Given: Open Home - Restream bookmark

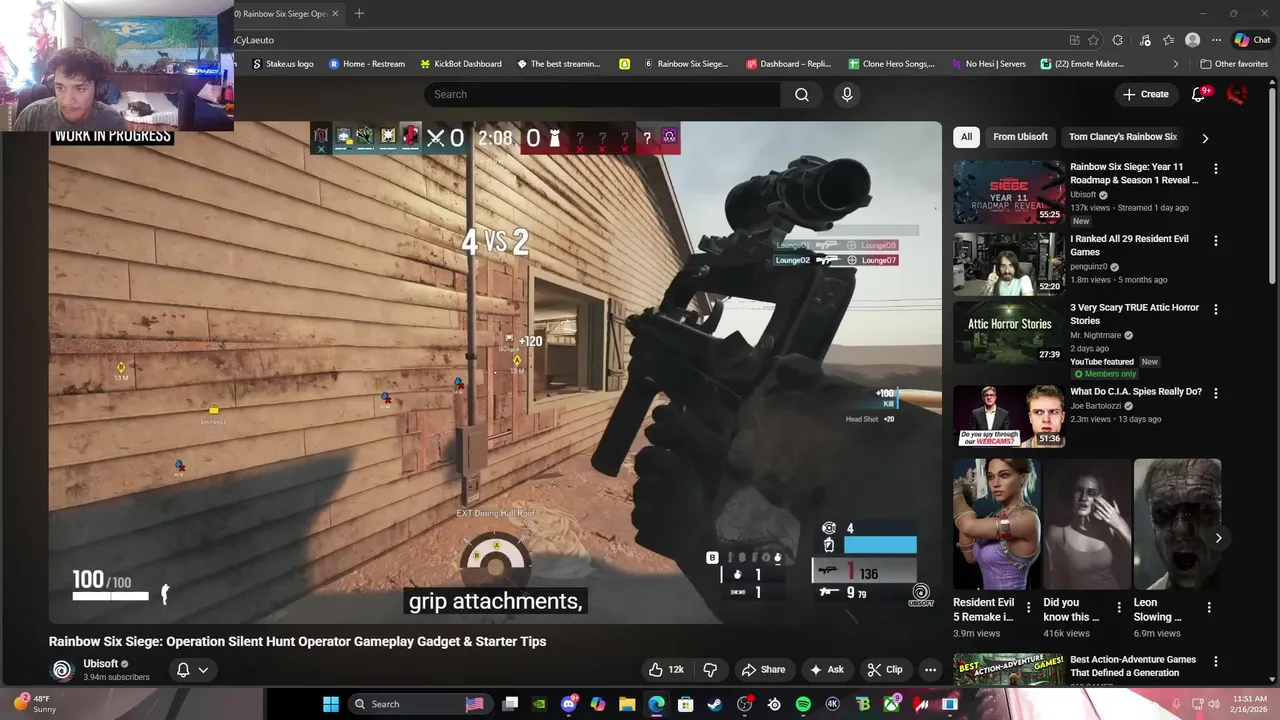Looking at the screenshot, I should tap(367, 64).
